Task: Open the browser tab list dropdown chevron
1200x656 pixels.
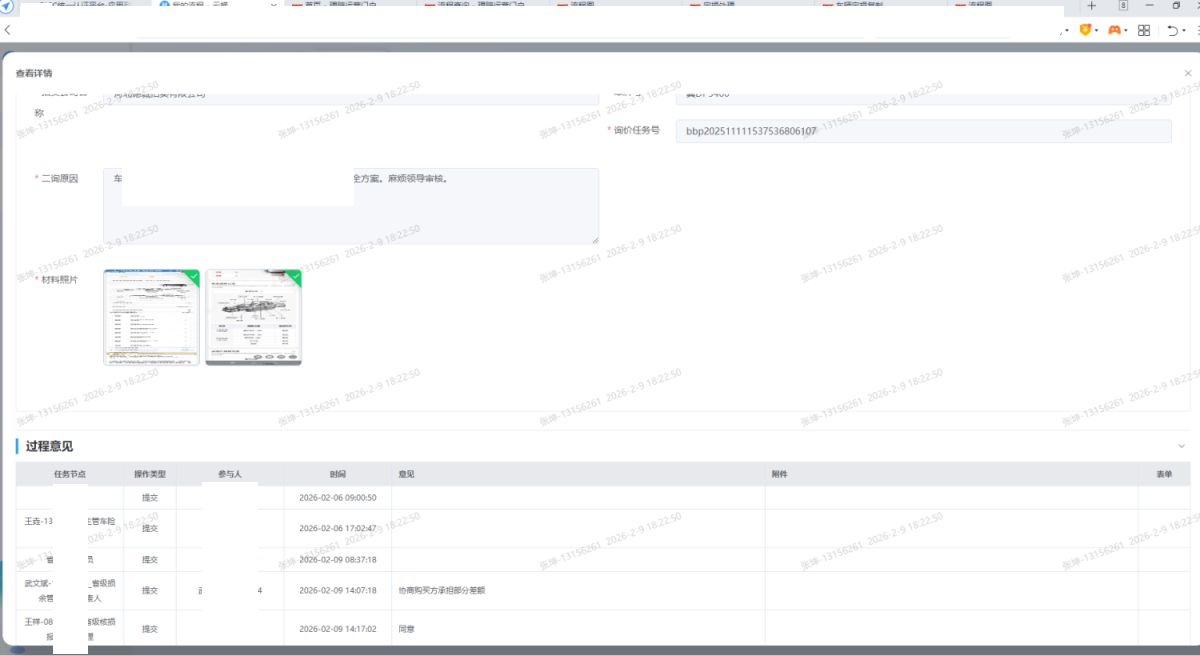Action: [275, 6]
